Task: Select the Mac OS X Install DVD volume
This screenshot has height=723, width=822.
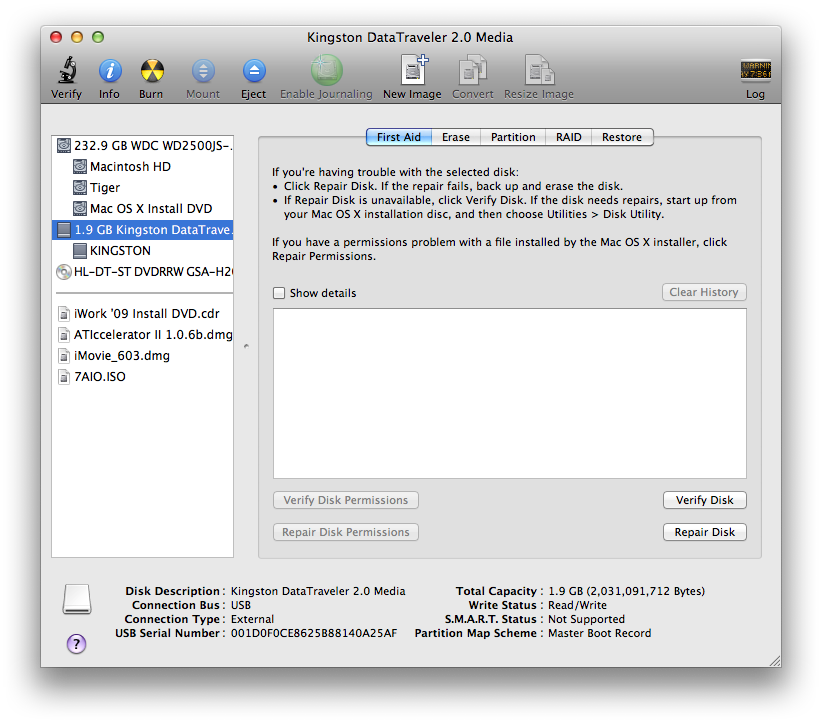Action: click(143, 208)
